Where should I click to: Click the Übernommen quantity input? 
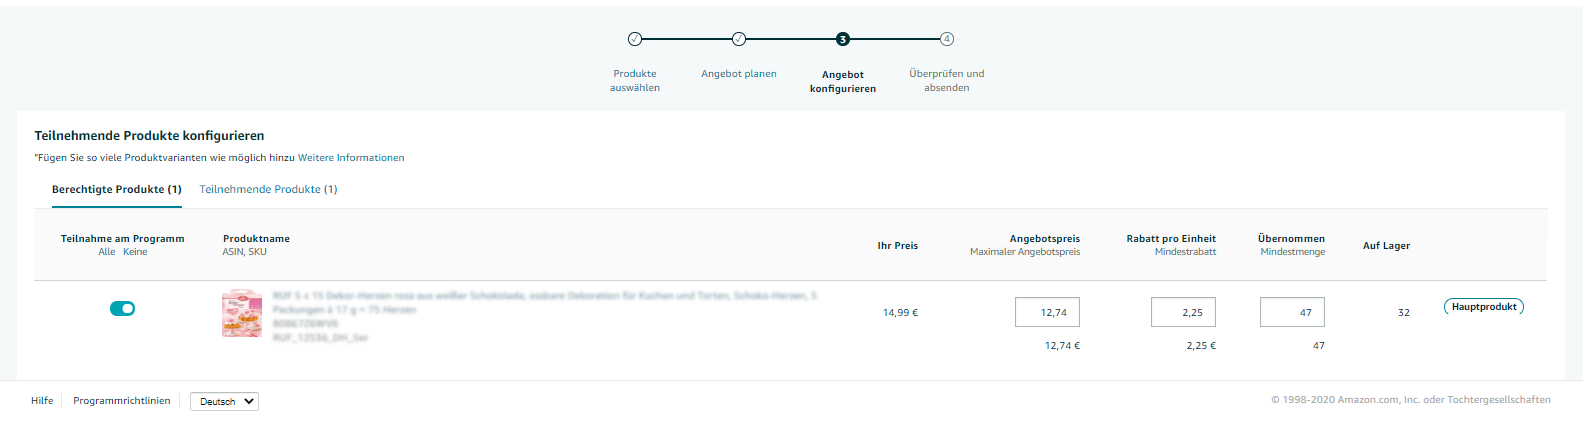tap(1292, 312)
